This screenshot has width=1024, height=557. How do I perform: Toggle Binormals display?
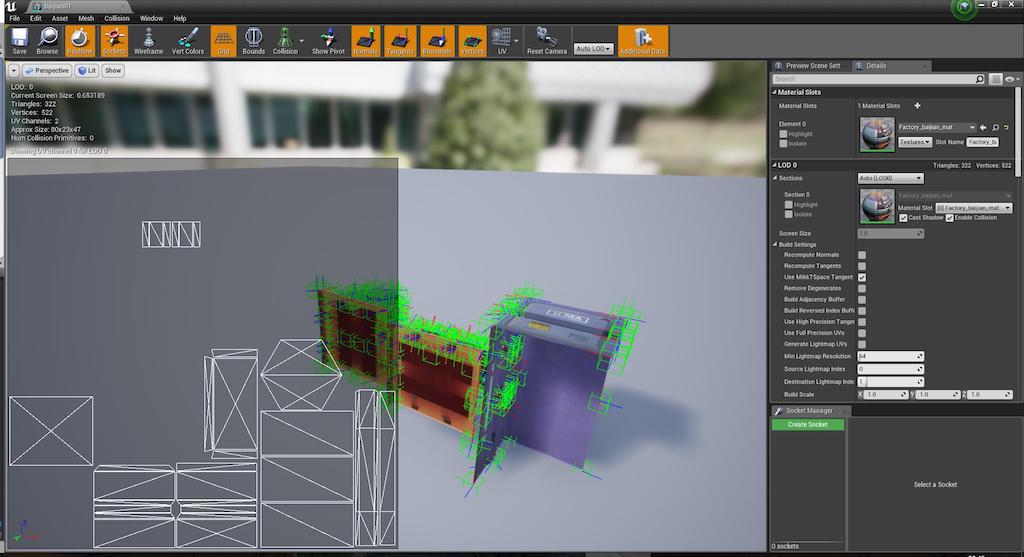437,41
